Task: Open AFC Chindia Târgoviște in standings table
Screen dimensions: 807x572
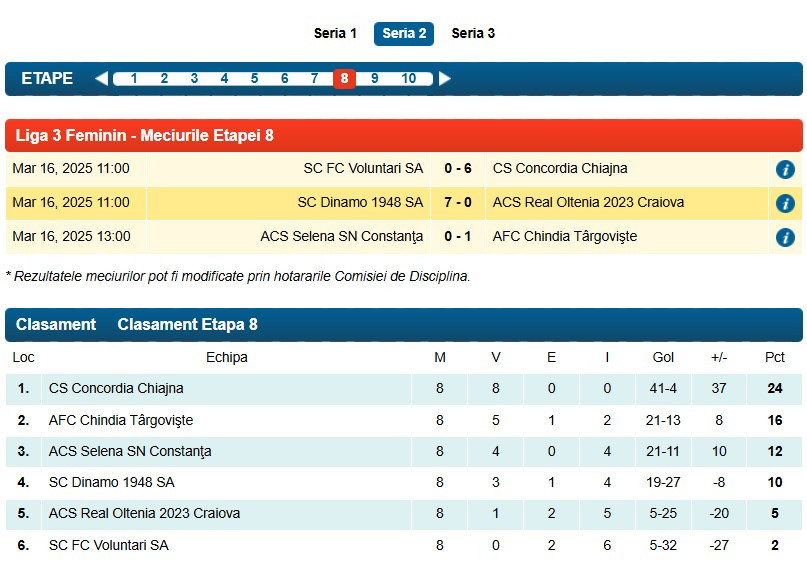Action: tap(121, 420)
